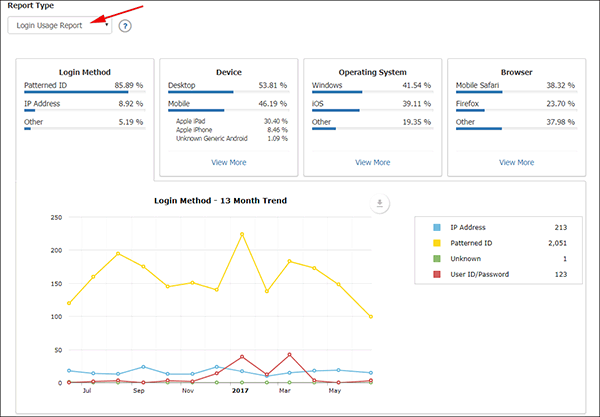
Task: Click the IP Address legend label
Action: pyautogui.click(x=468, y=227)
